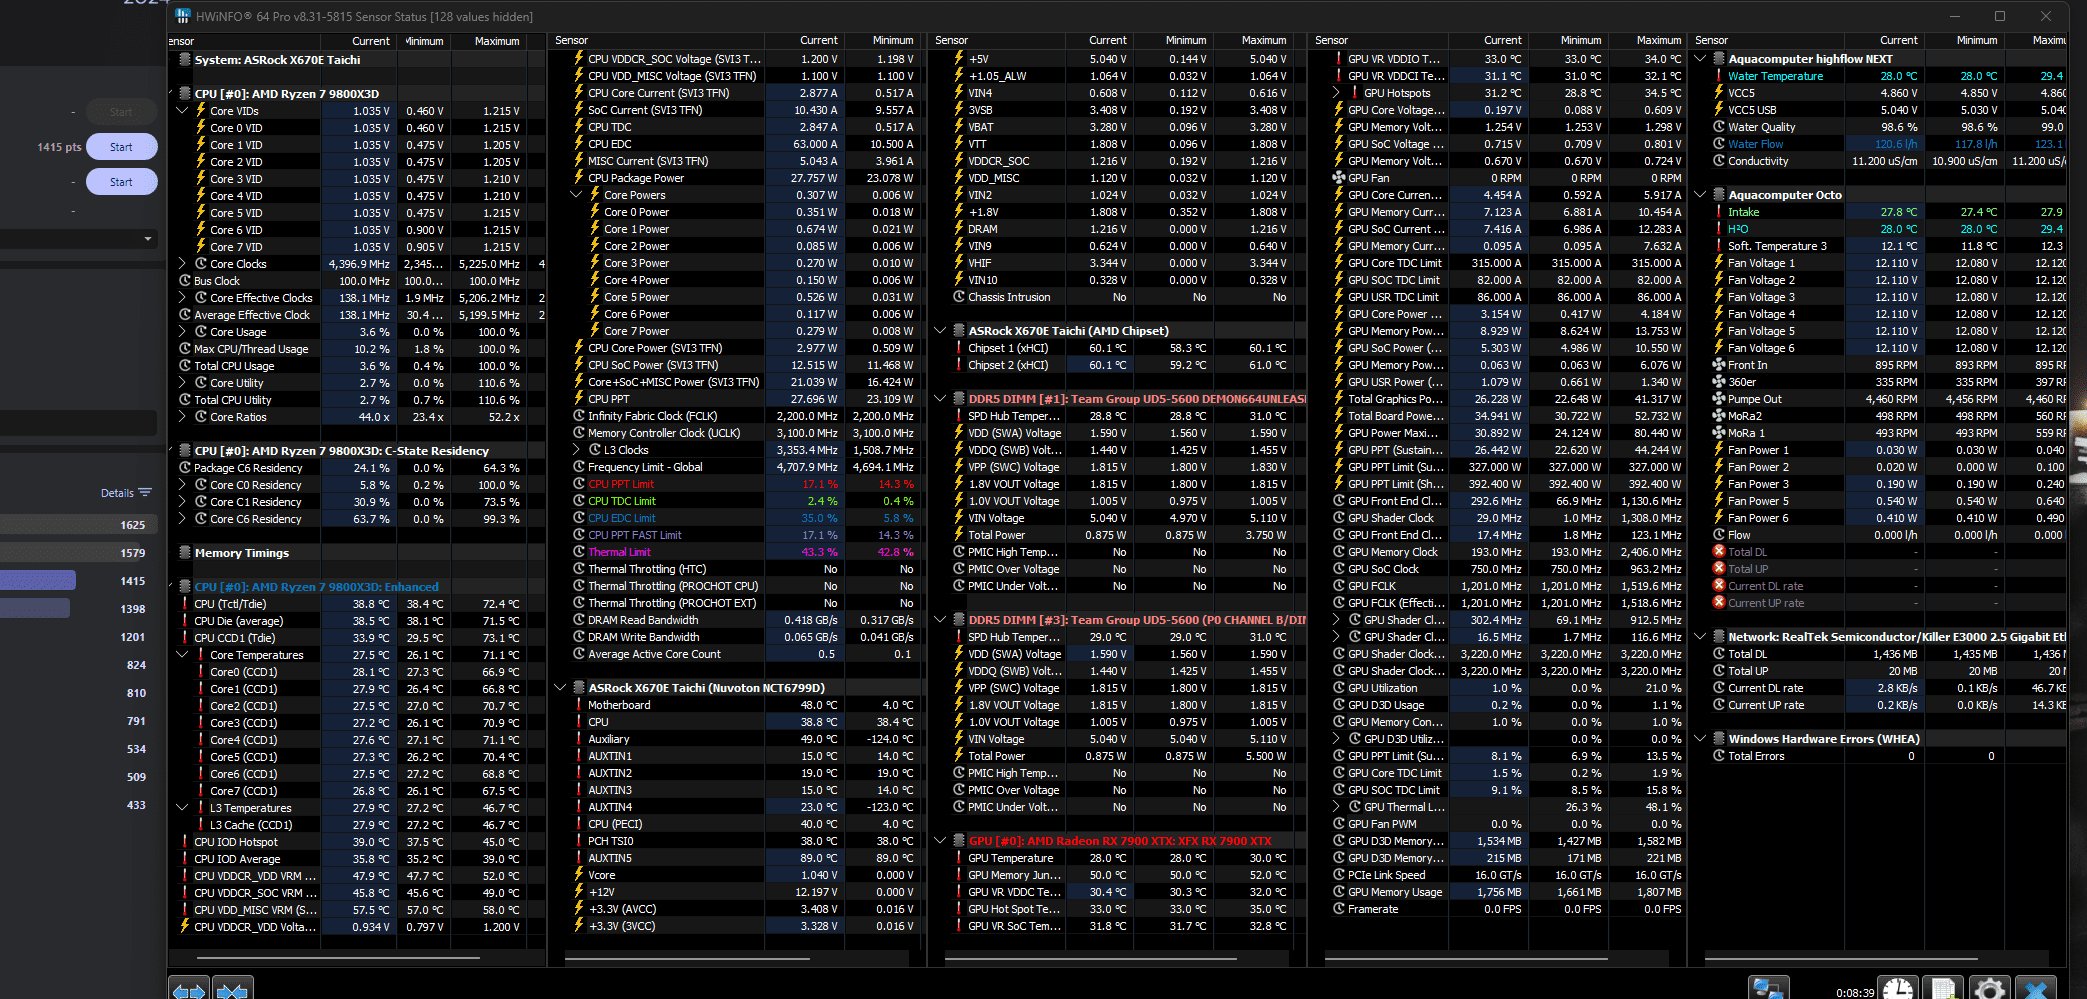Click the HWiNFO title bar app icon
The image size is (2087, 999).
[183, 16]
